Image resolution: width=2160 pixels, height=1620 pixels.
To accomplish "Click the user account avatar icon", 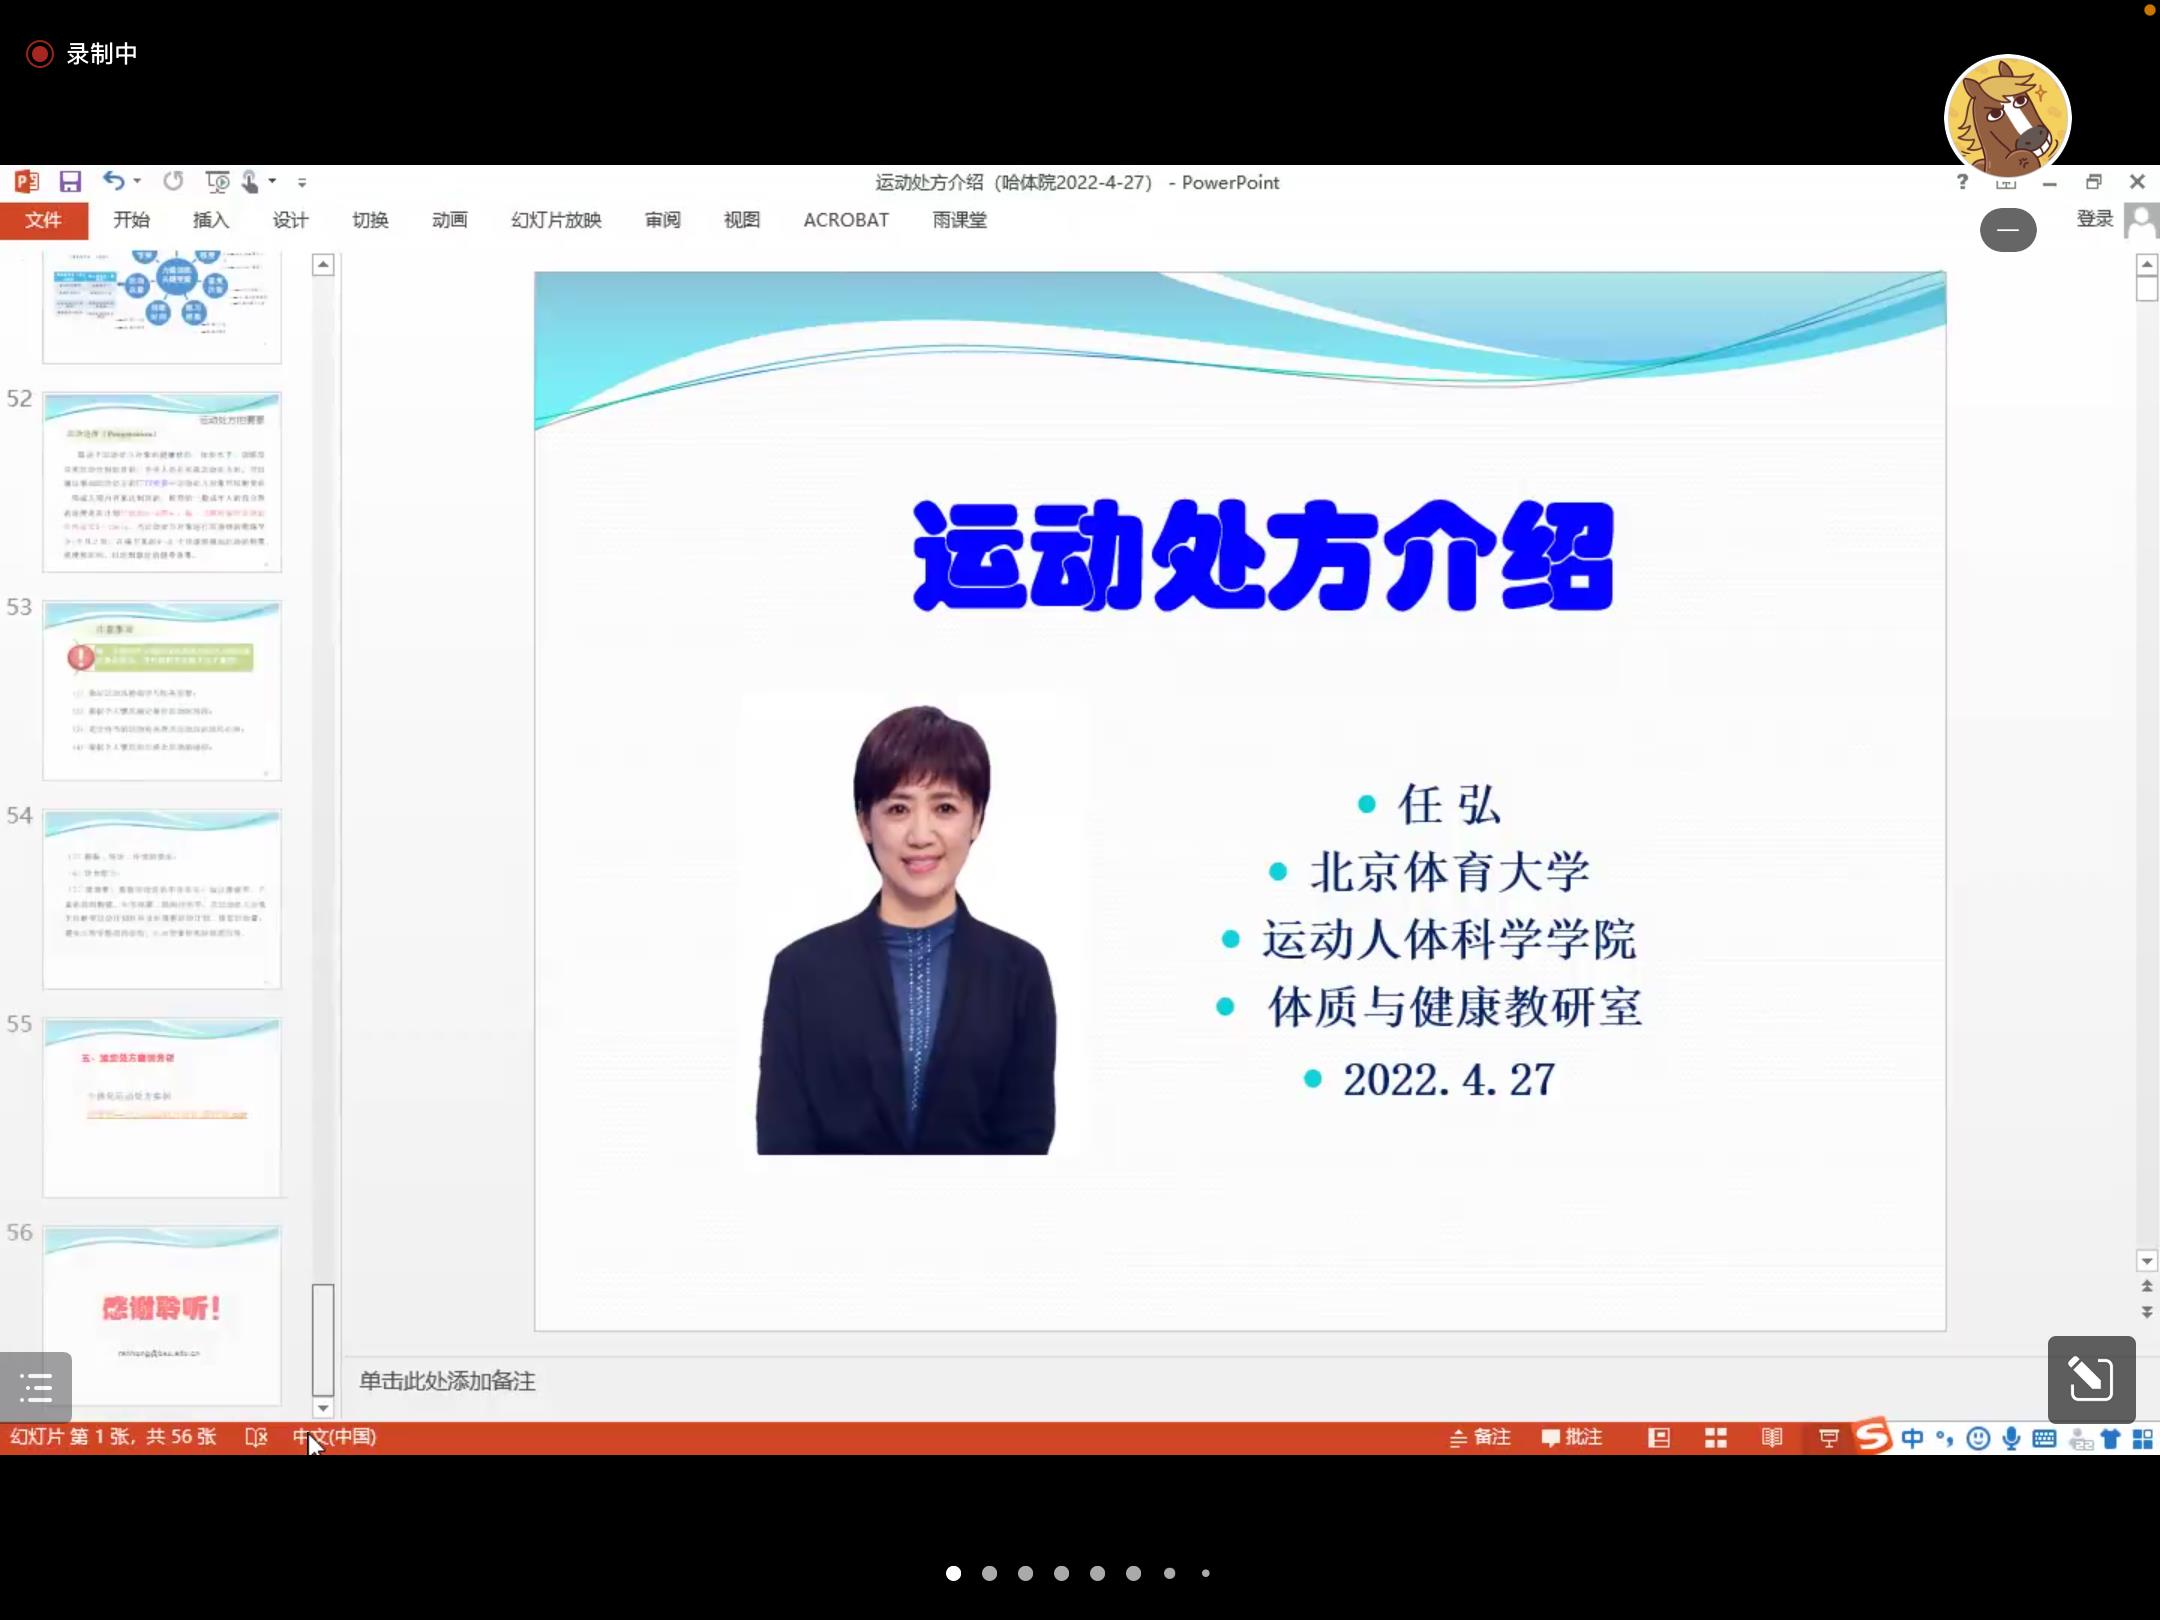I will click(2142, 221).
